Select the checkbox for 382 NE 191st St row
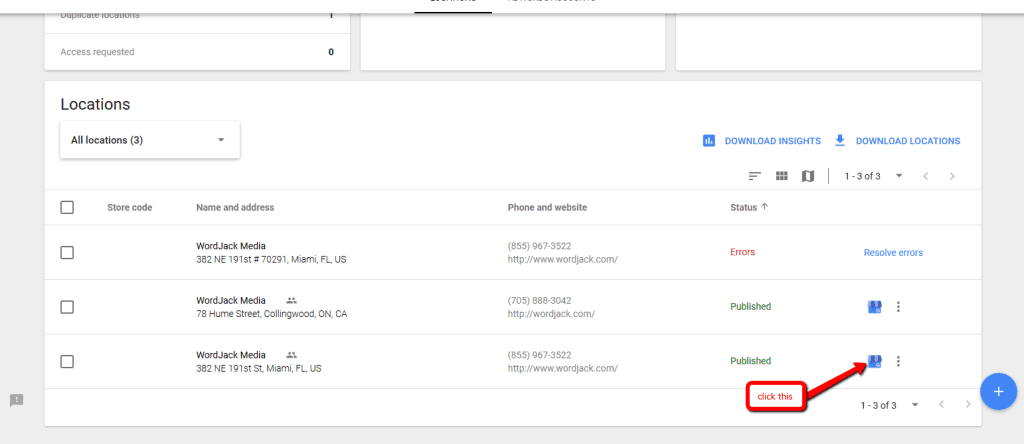Viewport: 1024px width, 444px height. (67, 361)
